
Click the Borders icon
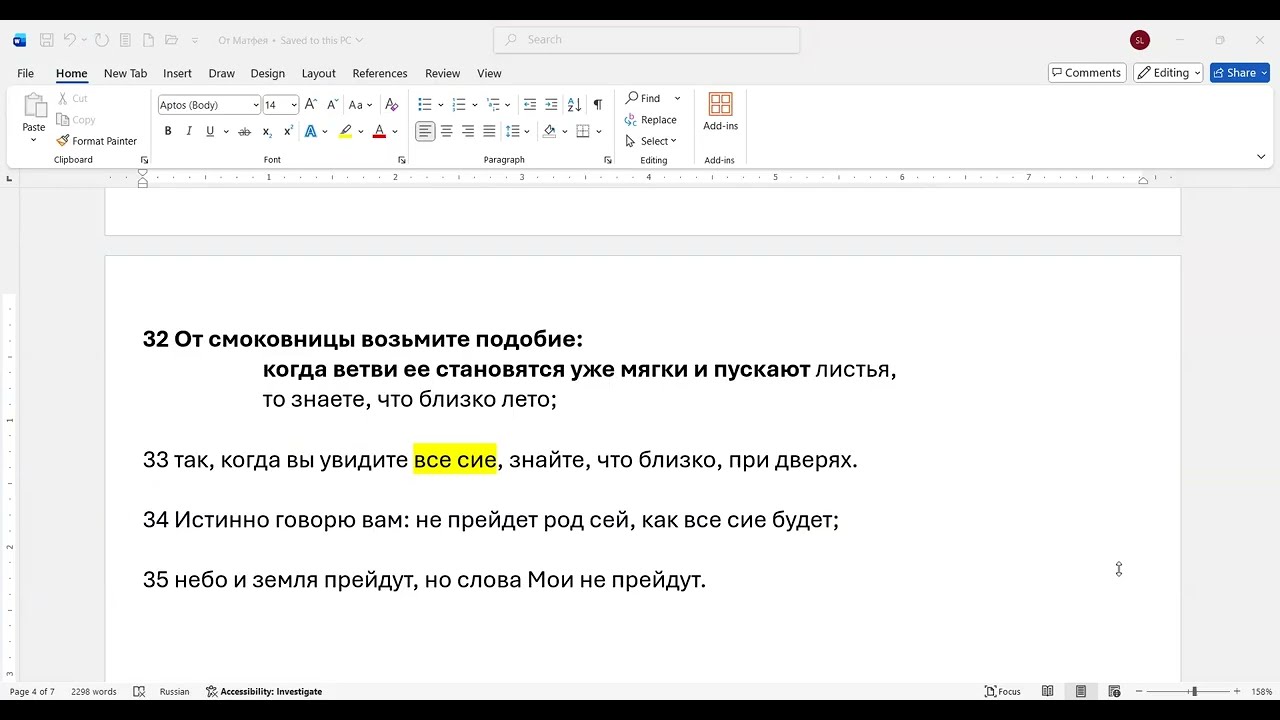(x=583, y=131)
